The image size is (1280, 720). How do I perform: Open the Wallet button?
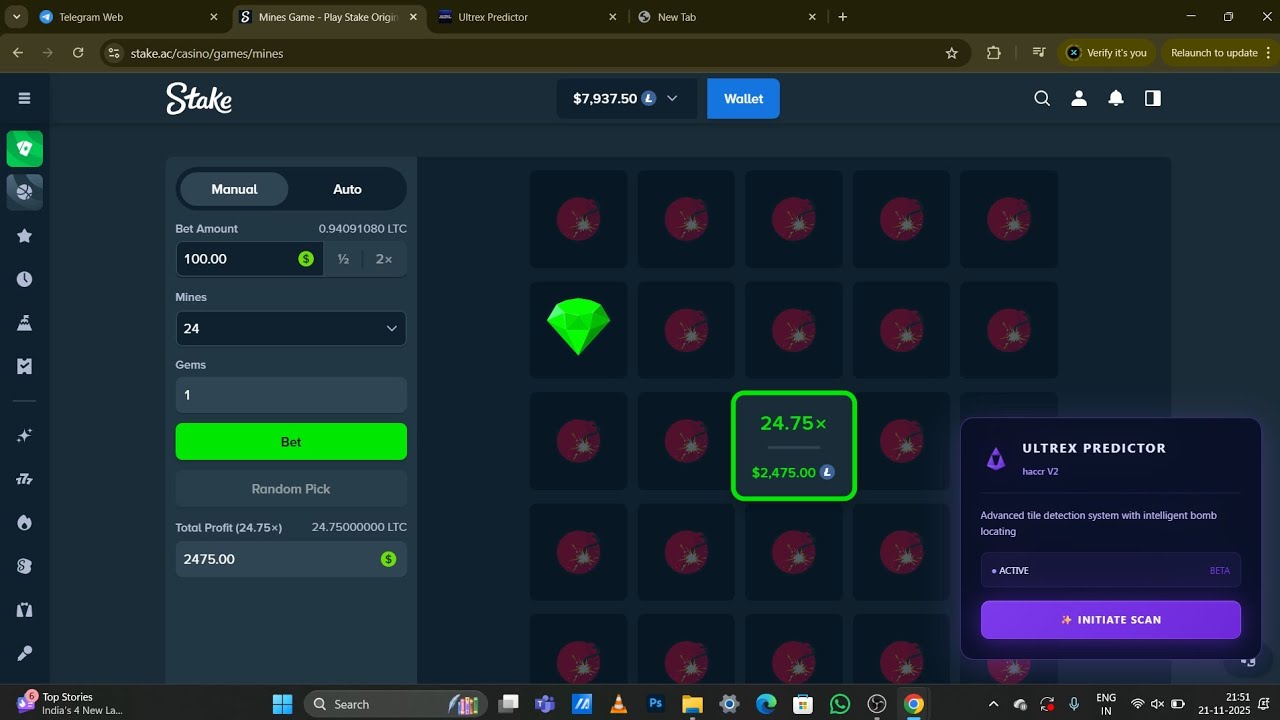point(743,98)
